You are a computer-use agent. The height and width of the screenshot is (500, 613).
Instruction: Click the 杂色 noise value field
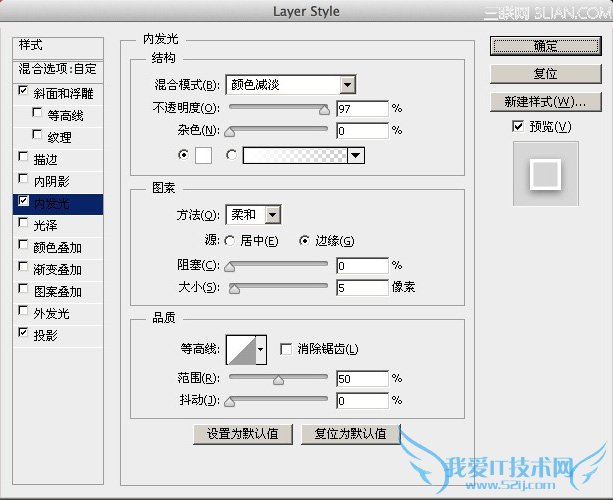pyautogui.click(x=362, y=131)
